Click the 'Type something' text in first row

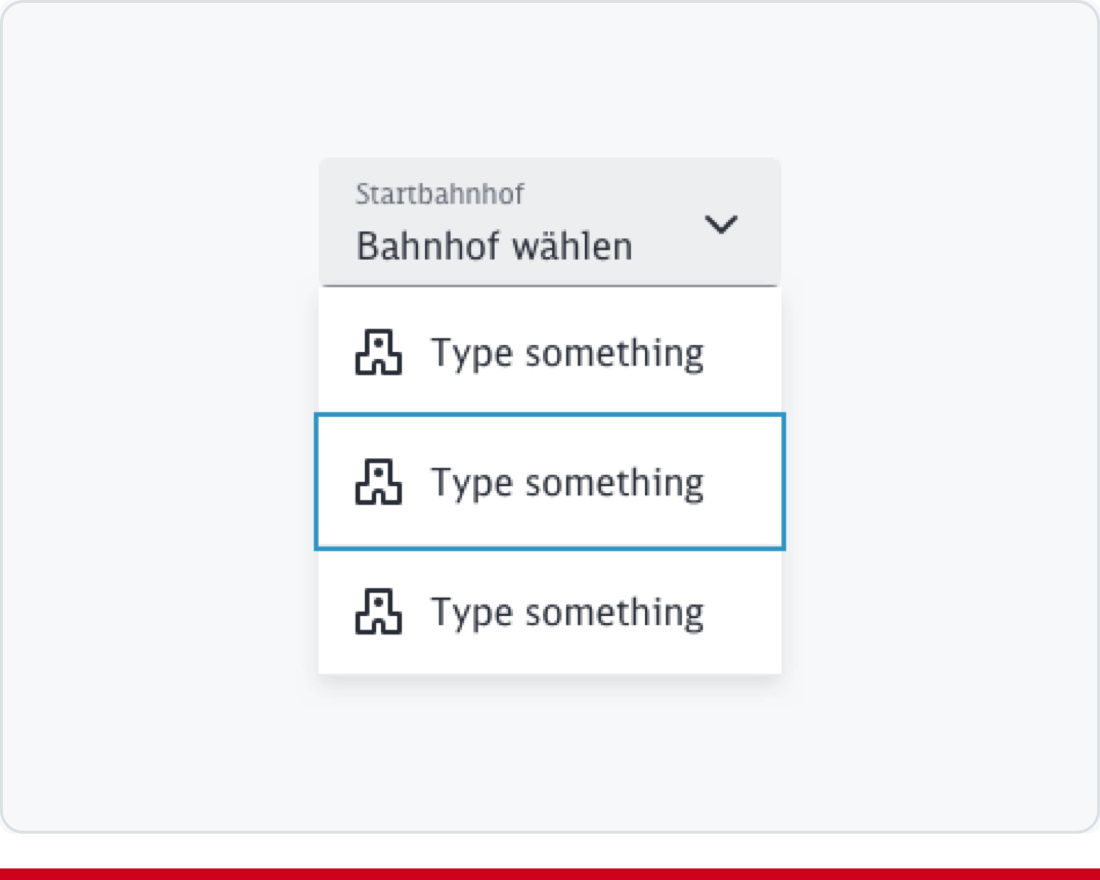[x=567, y=353]
